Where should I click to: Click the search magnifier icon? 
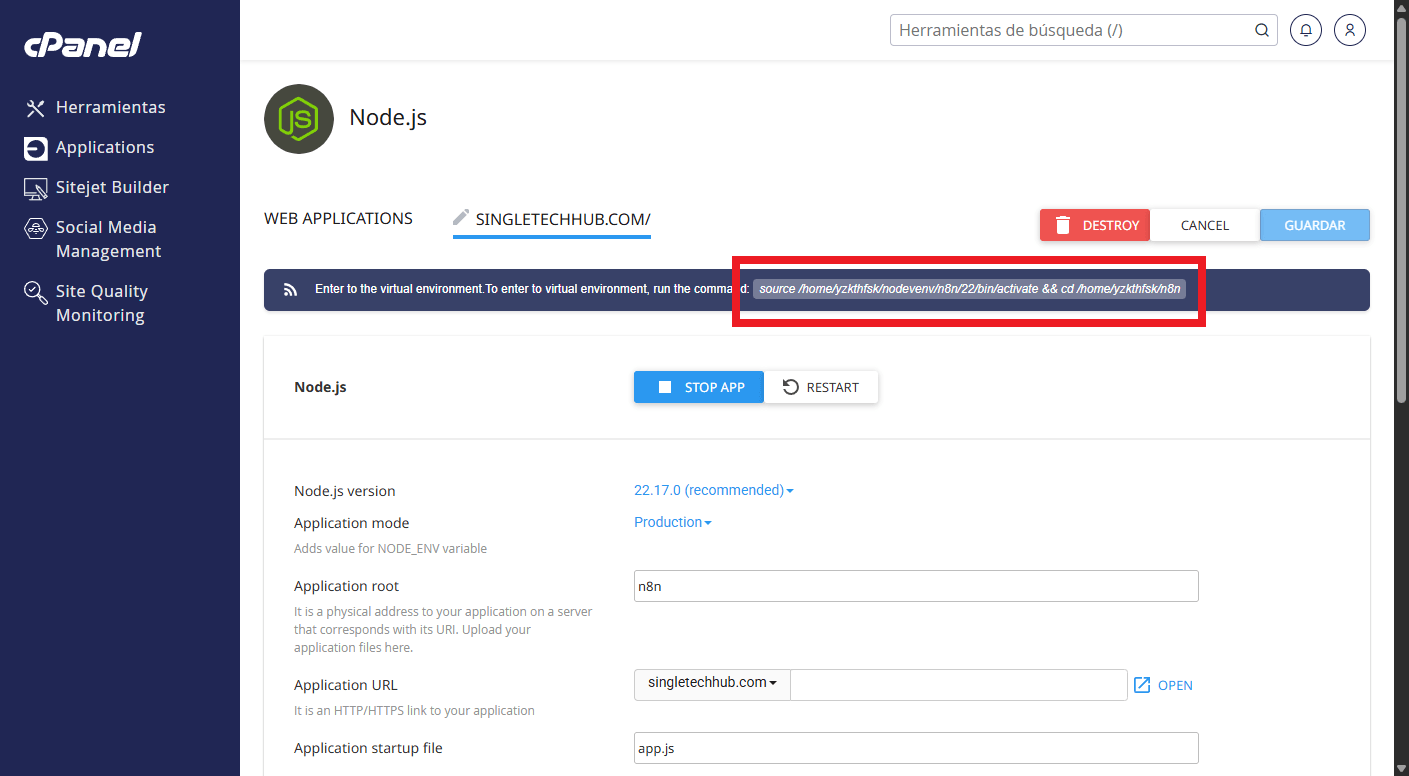point(1262,30)
